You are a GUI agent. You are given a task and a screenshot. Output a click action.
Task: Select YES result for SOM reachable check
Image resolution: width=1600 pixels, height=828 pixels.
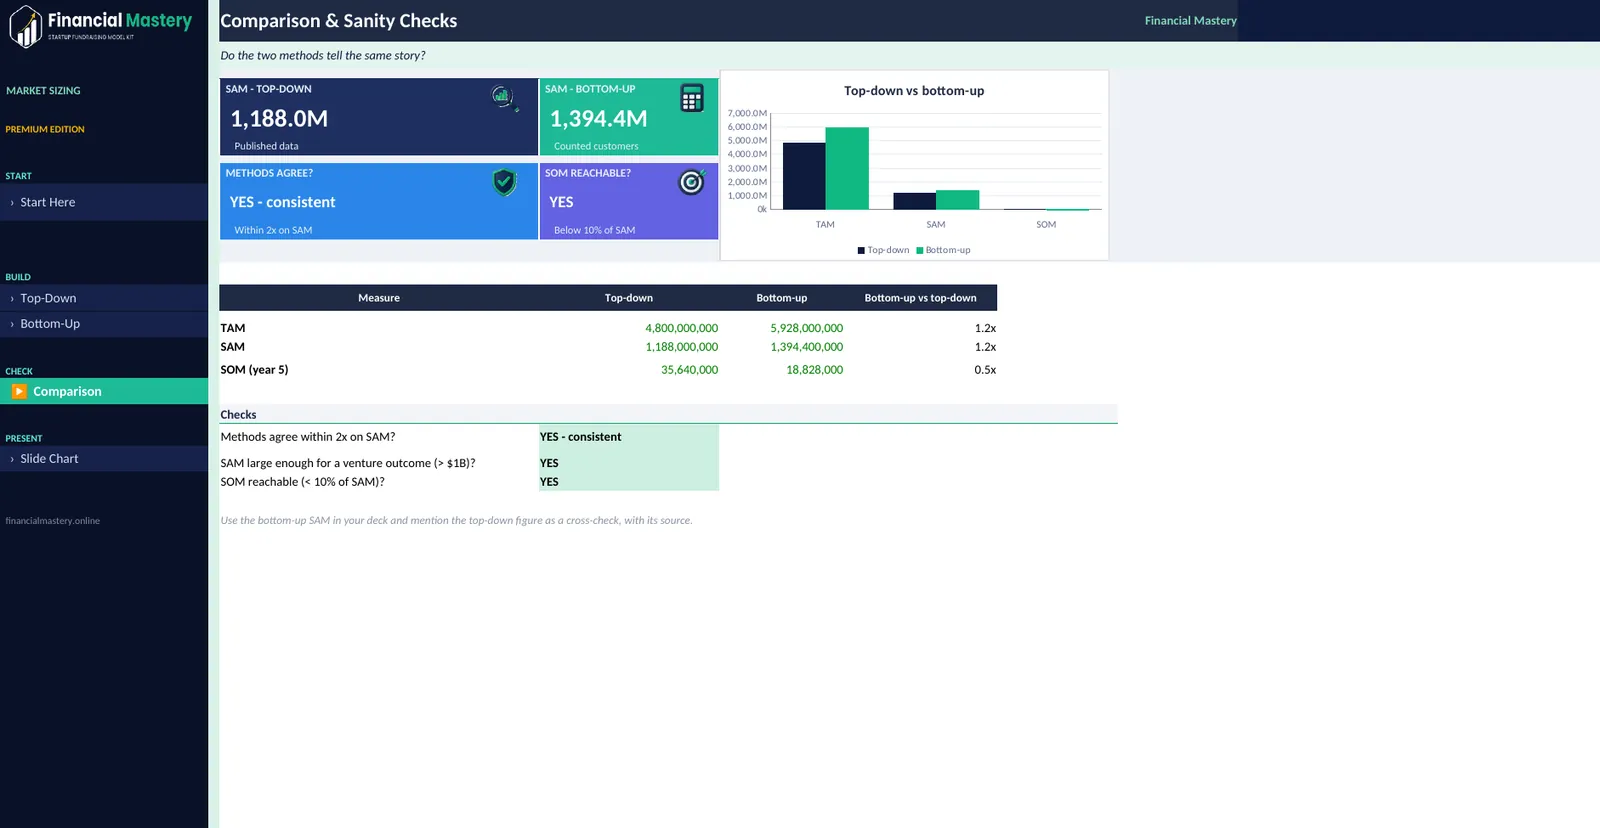tap(629, 482)
